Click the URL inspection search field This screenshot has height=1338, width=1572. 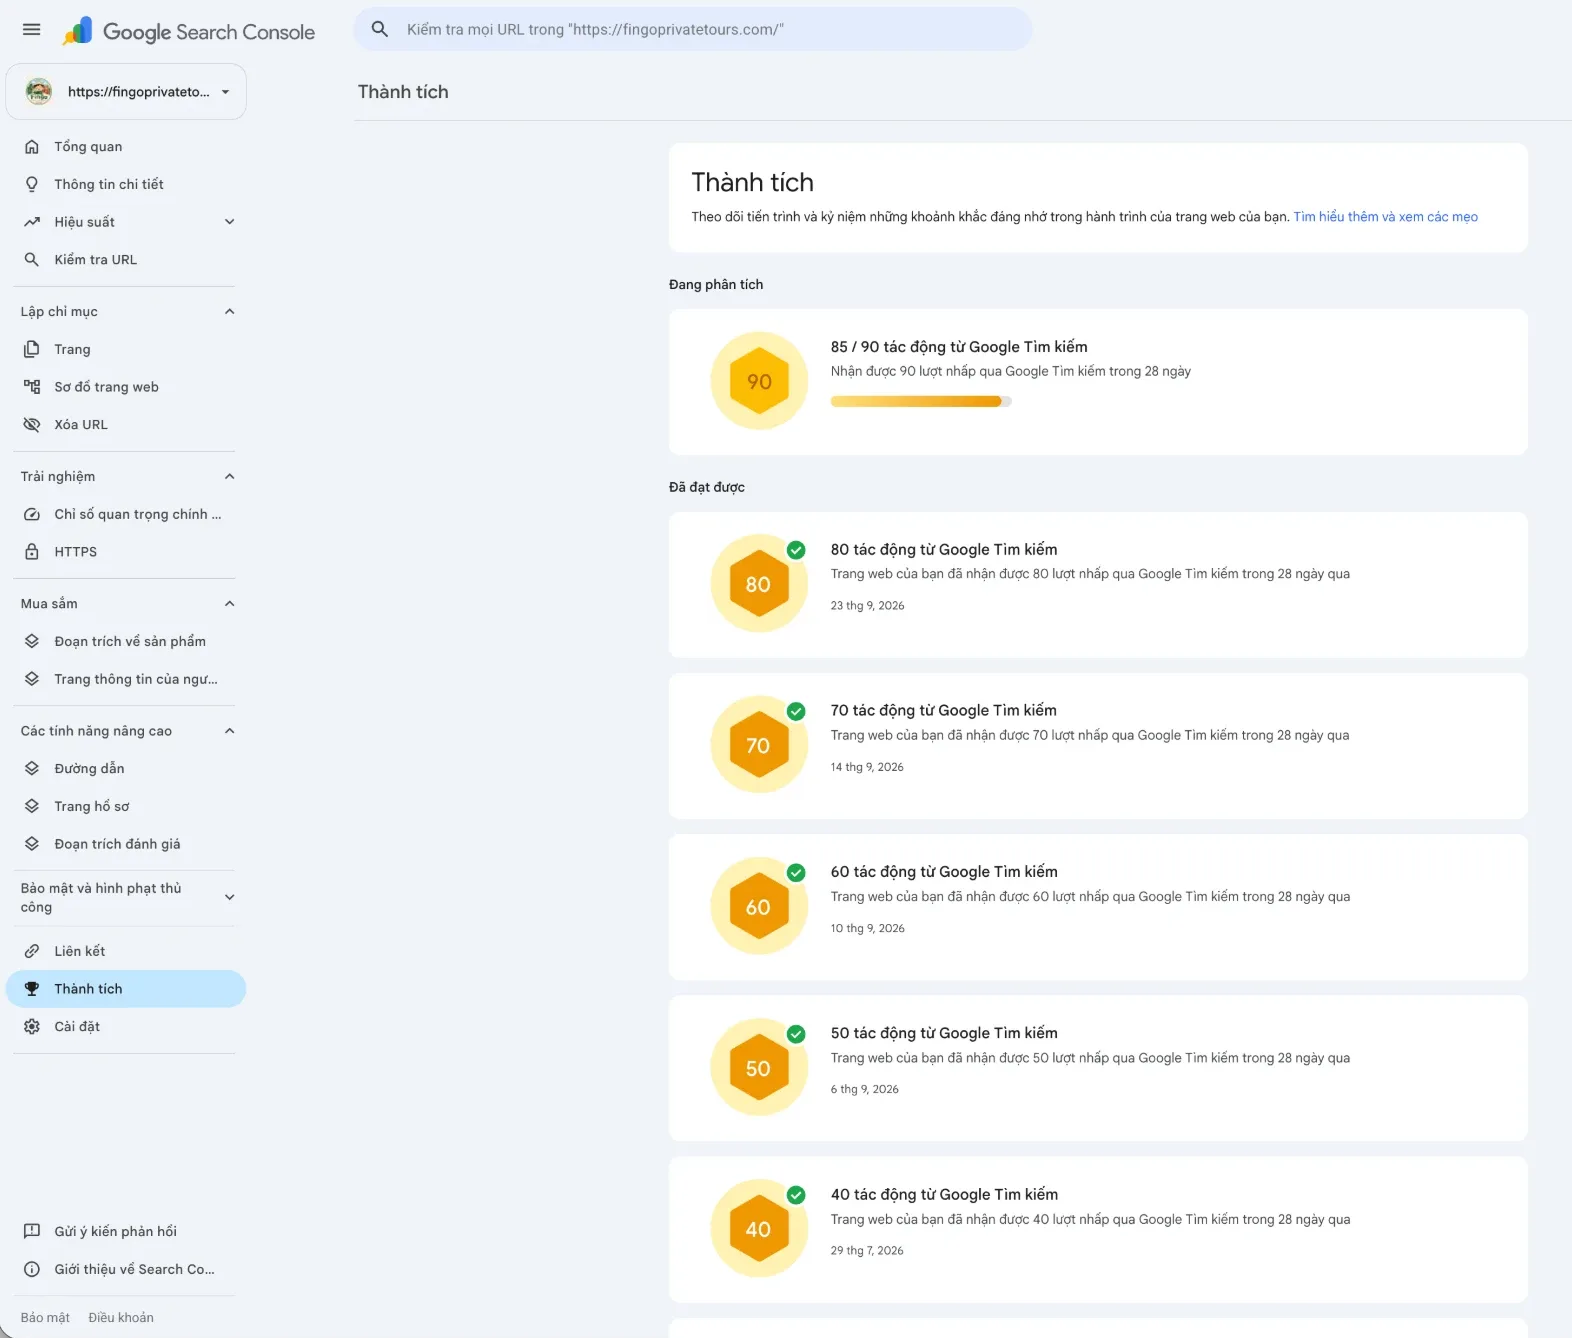click(x=693, y=29)
